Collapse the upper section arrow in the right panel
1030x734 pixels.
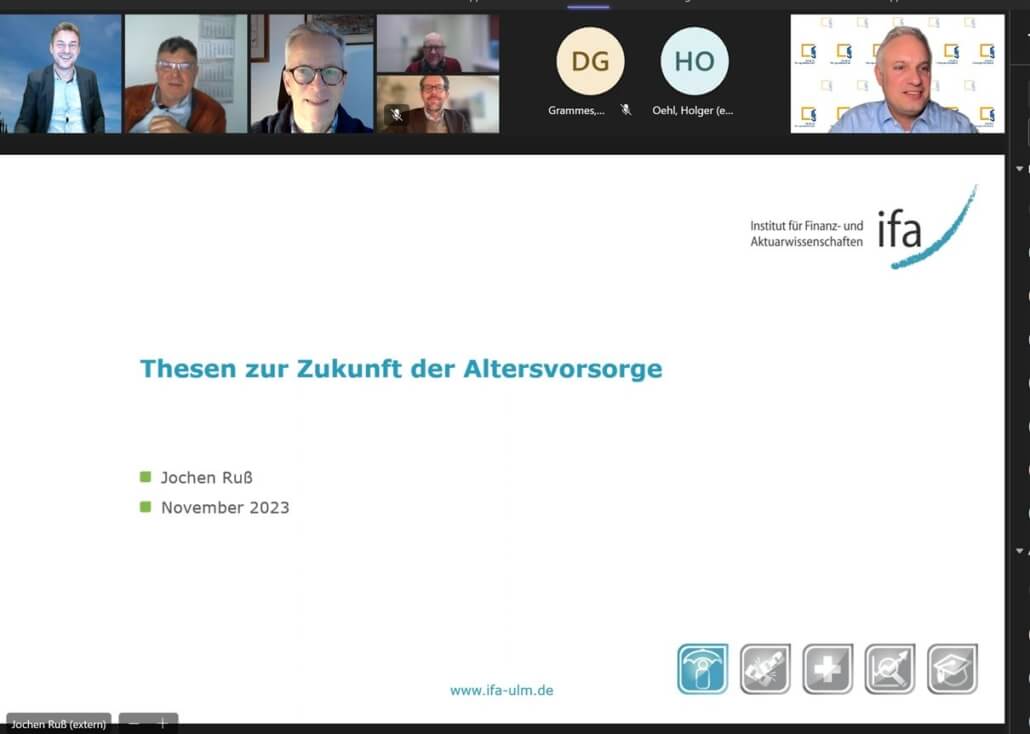(1019, 169)
